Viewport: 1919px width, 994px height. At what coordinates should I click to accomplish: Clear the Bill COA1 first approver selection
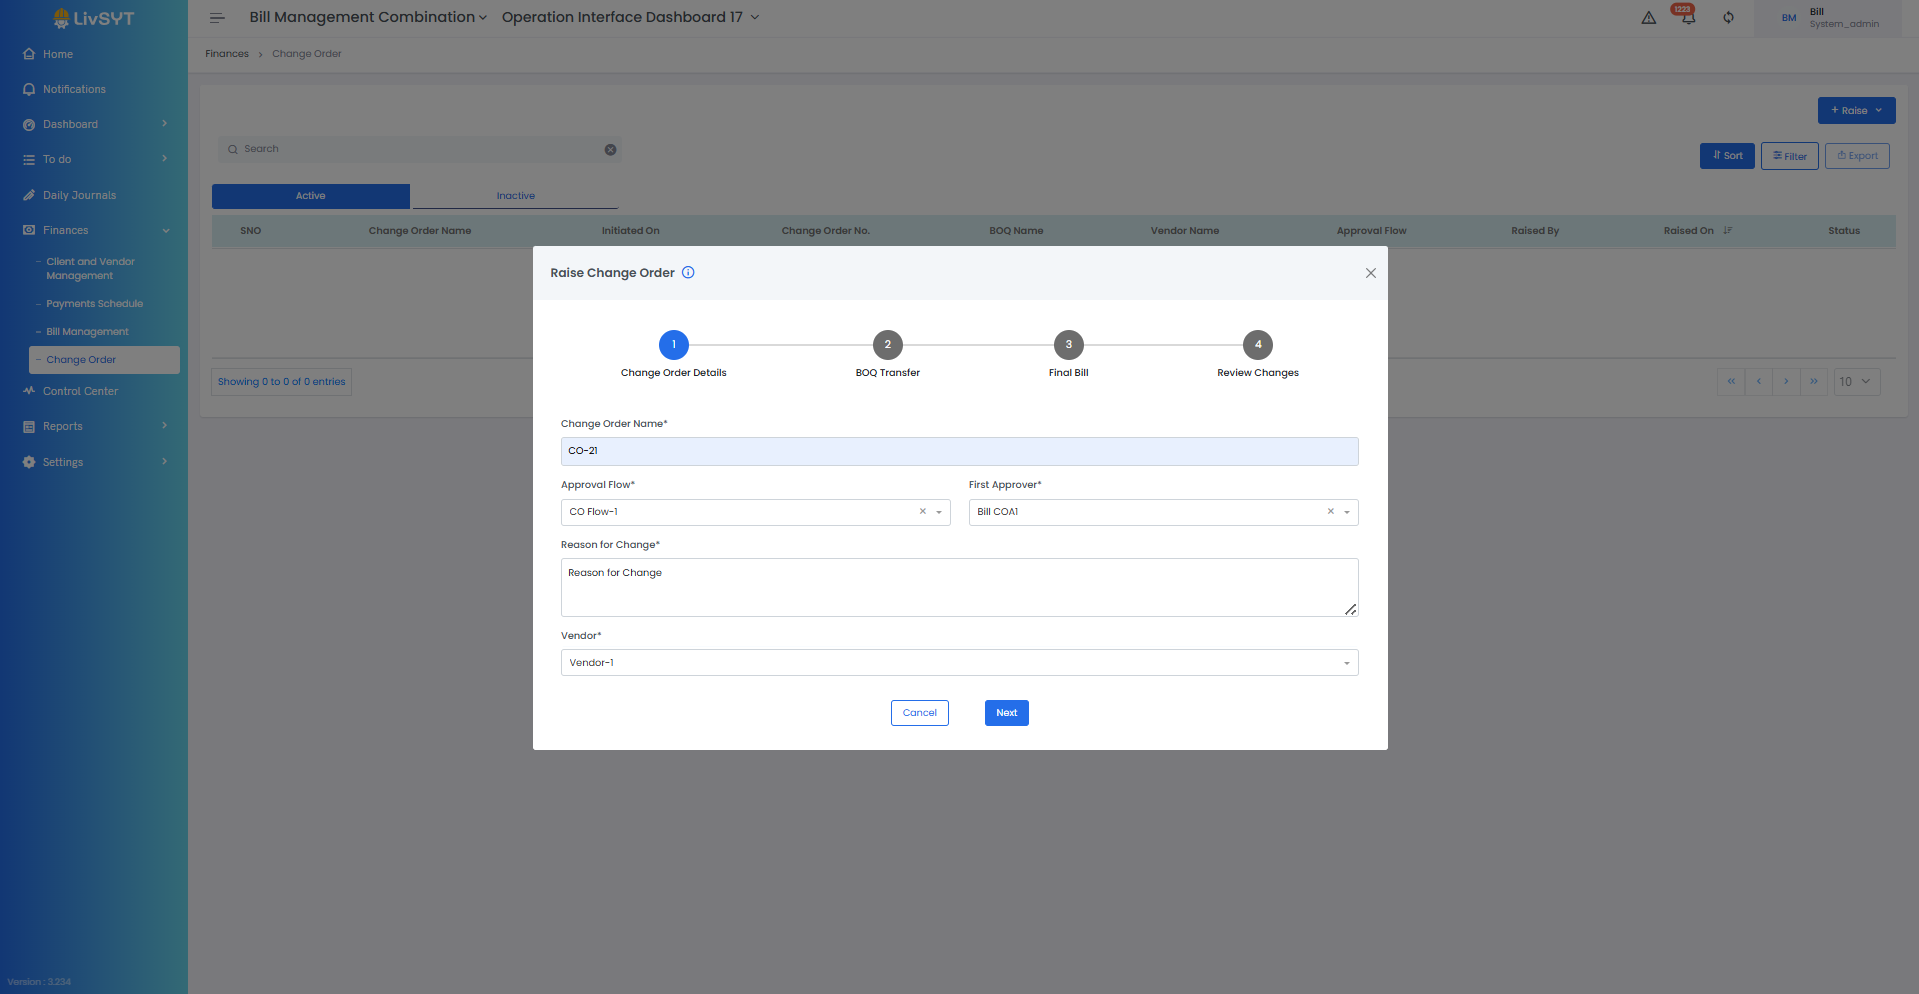coord(1331,512)
